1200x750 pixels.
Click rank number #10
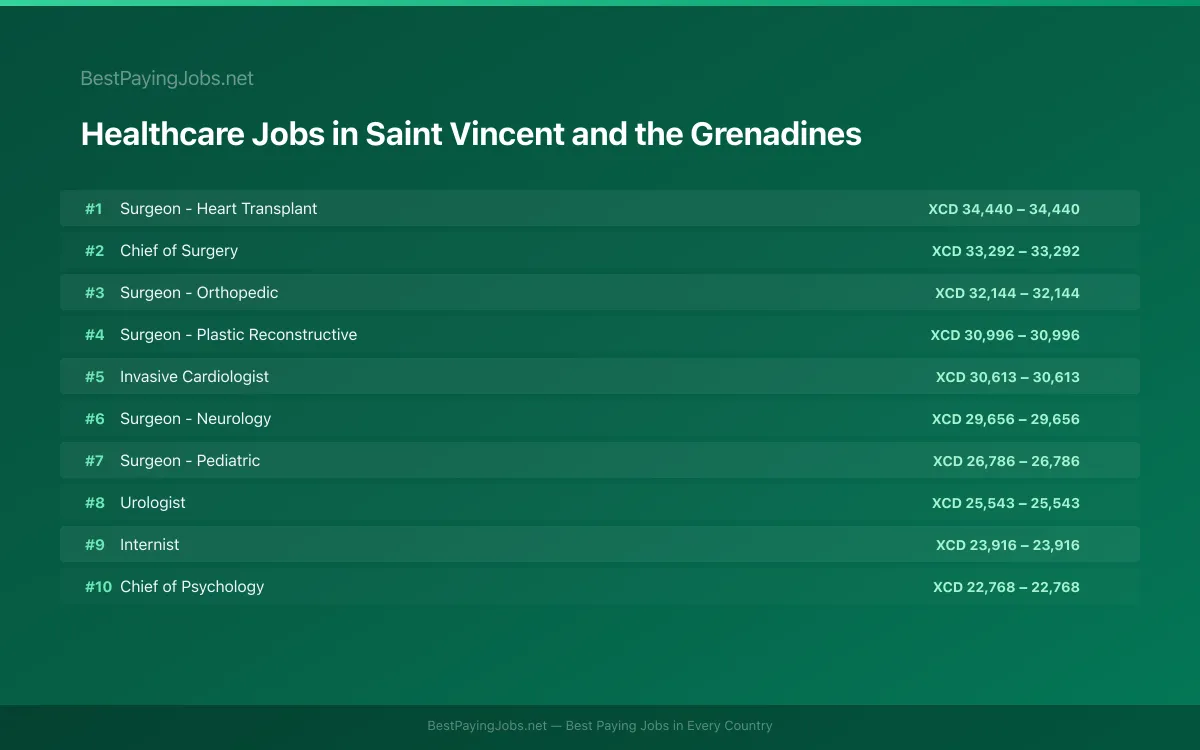pos(98,587)
